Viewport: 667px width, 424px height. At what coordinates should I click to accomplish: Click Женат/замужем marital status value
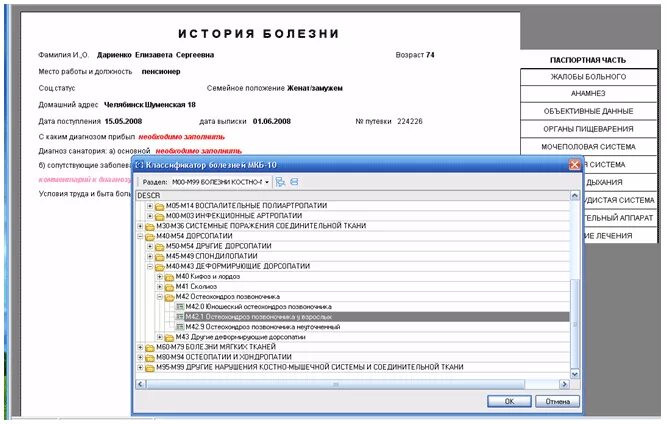[x=315, y=88]
